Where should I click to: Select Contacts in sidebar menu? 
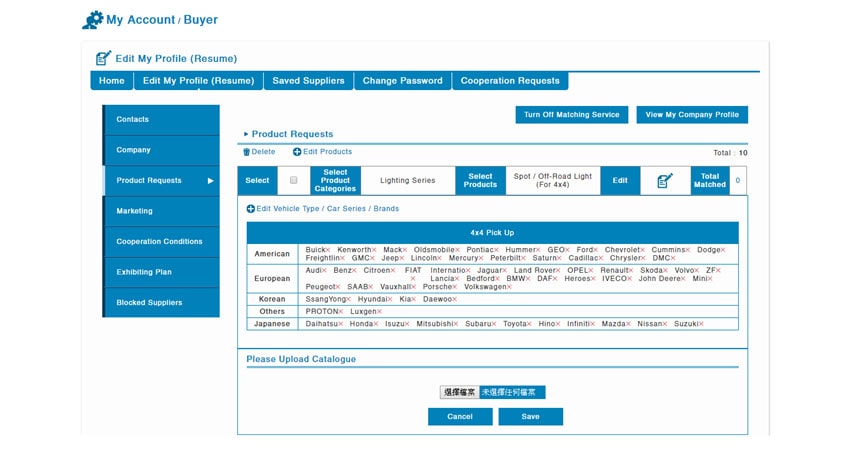pyautogui.click(x=162, y=119)
